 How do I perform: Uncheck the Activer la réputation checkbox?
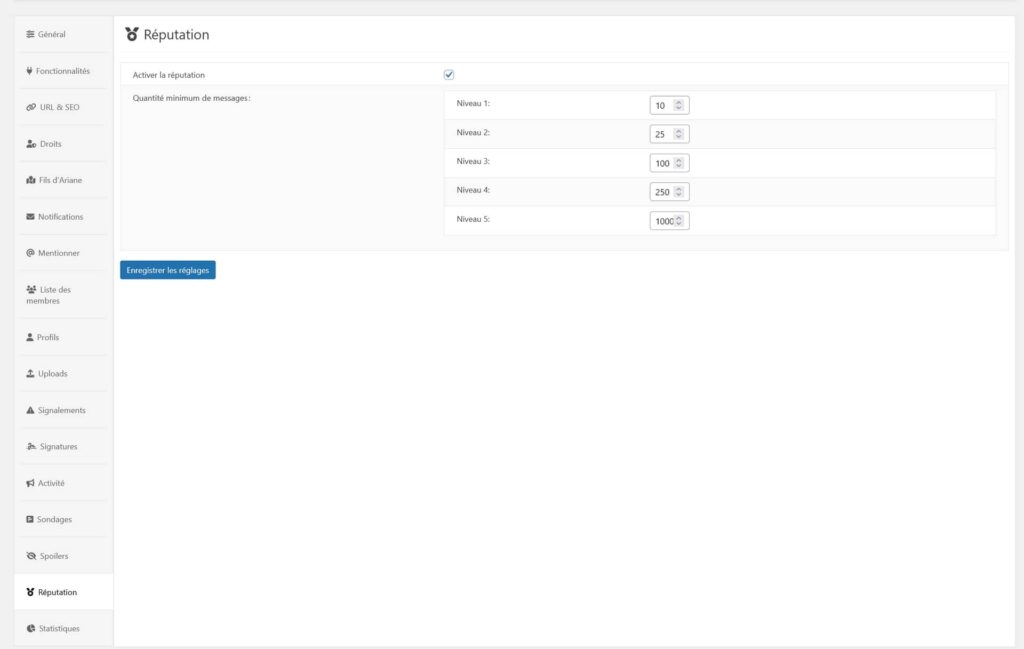pyautogui.click(x=449, y=75)
